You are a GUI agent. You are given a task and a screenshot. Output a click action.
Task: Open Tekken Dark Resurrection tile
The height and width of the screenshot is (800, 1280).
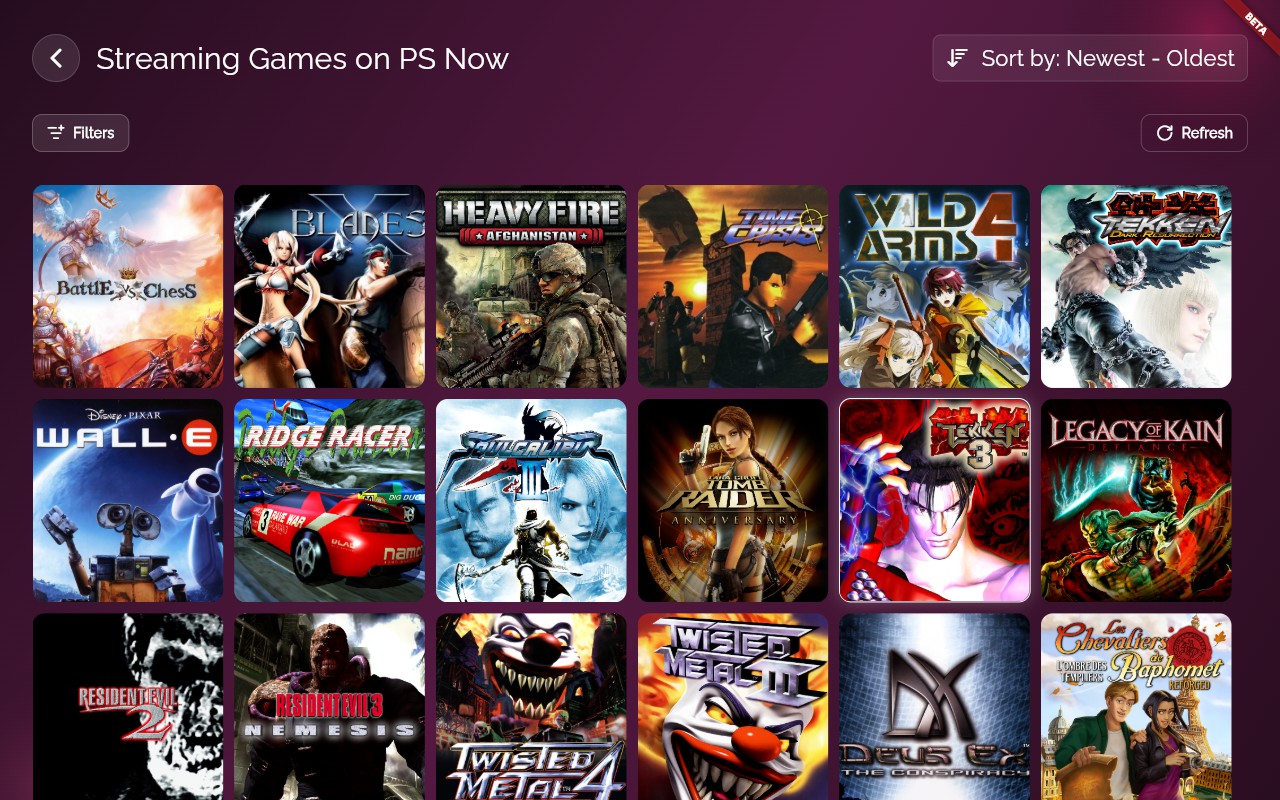pos(1136,286)
